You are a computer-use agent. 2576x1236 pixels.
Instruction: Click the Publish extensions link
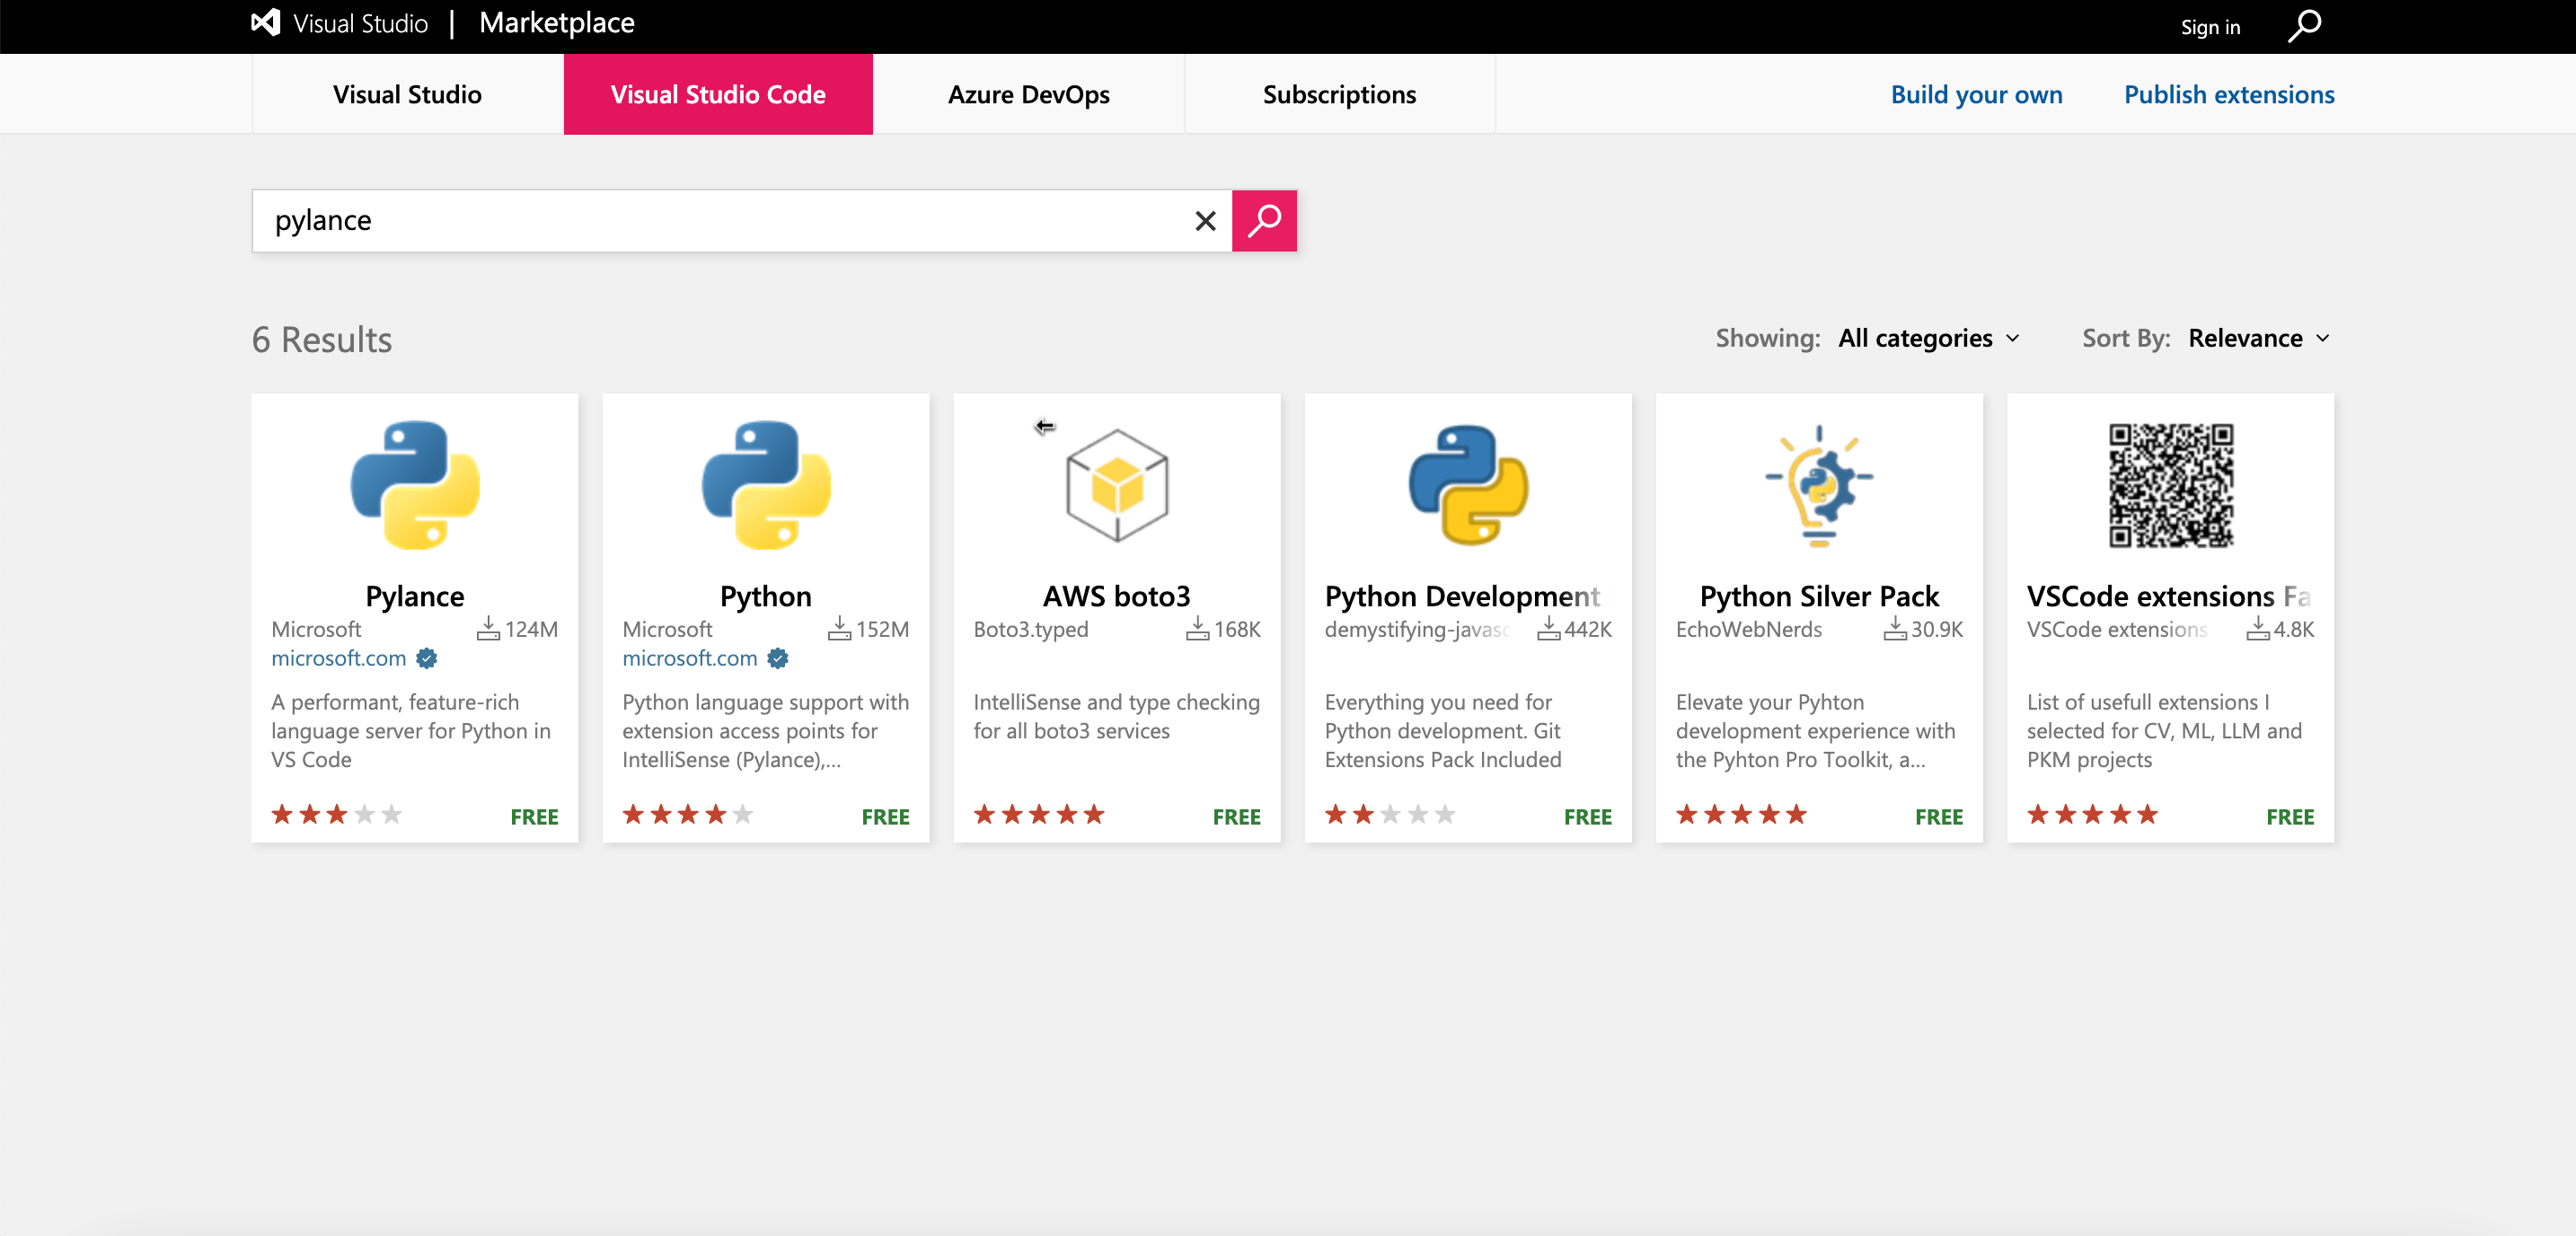(x=2228, y=93)
